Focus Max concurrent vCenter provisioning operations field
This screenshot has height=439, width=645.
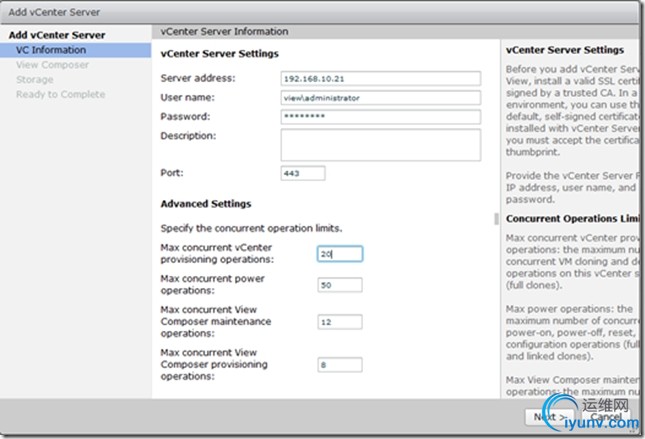(340, 254)
